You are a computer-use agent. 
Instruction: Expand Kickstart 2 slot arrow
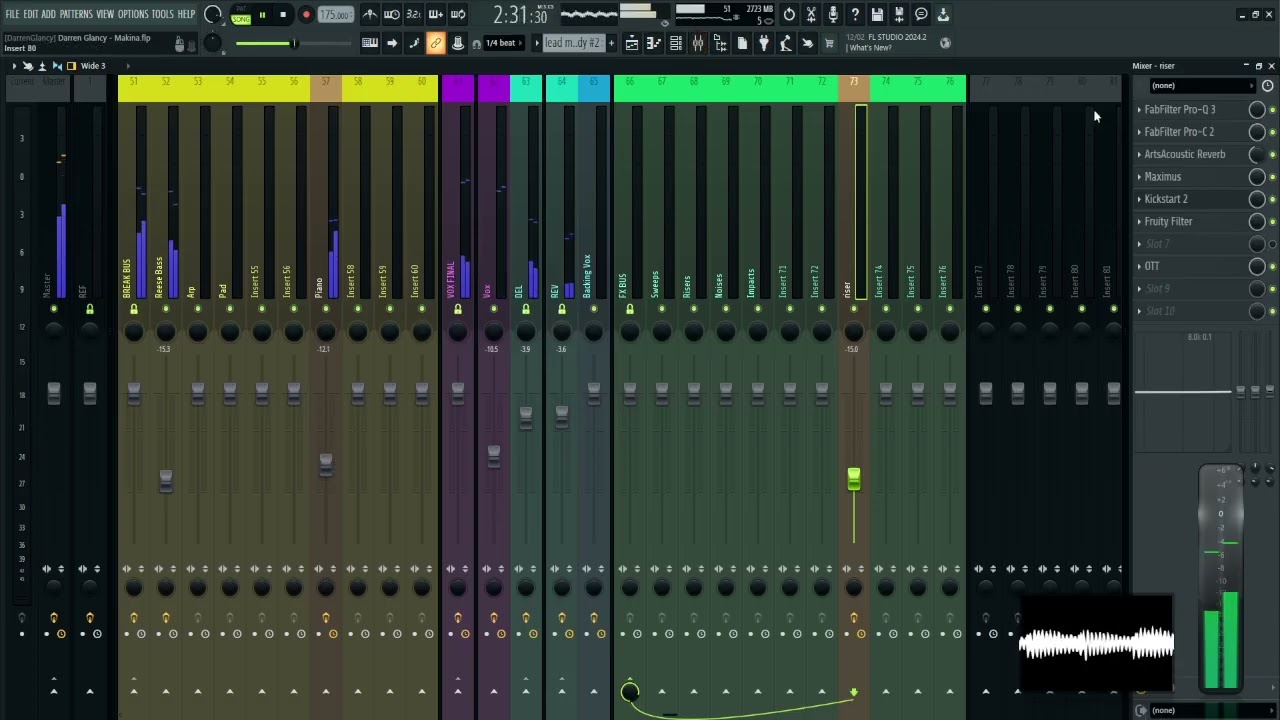tap(1139, 199)
